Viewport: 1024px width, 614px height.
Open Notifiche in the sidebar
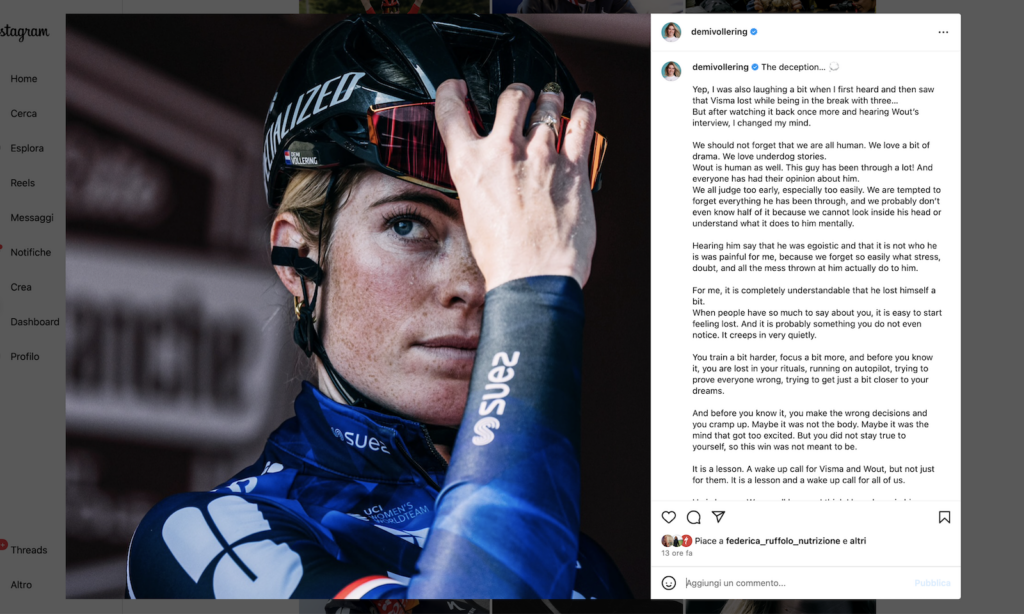tap(31, 252)
